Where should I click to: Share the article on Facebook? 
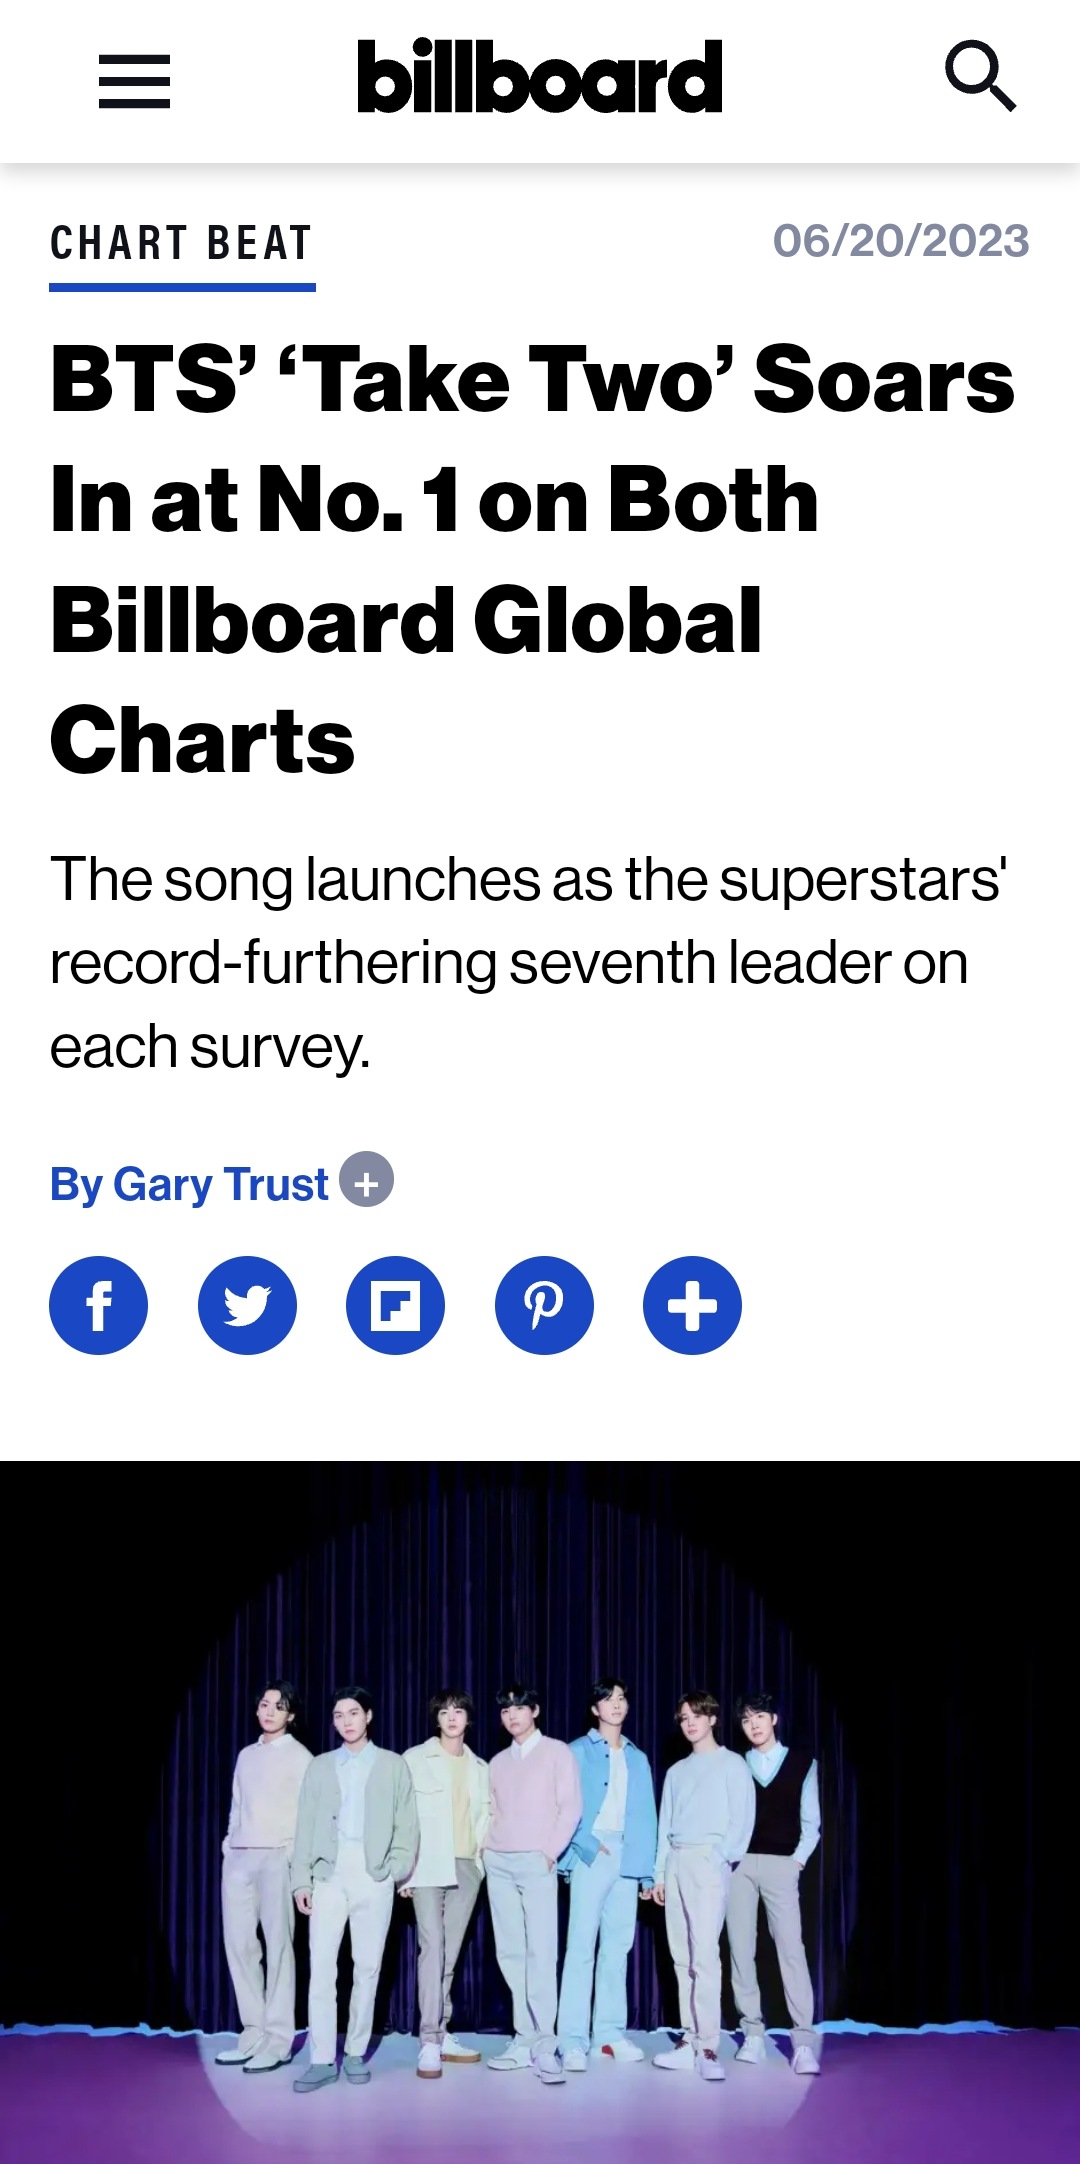point(98,1305)
